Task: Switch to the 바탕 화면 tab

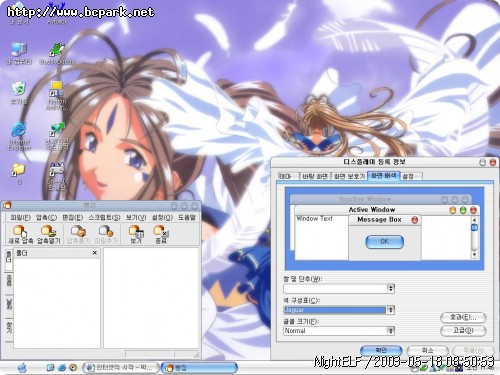Action: point(315,176)
